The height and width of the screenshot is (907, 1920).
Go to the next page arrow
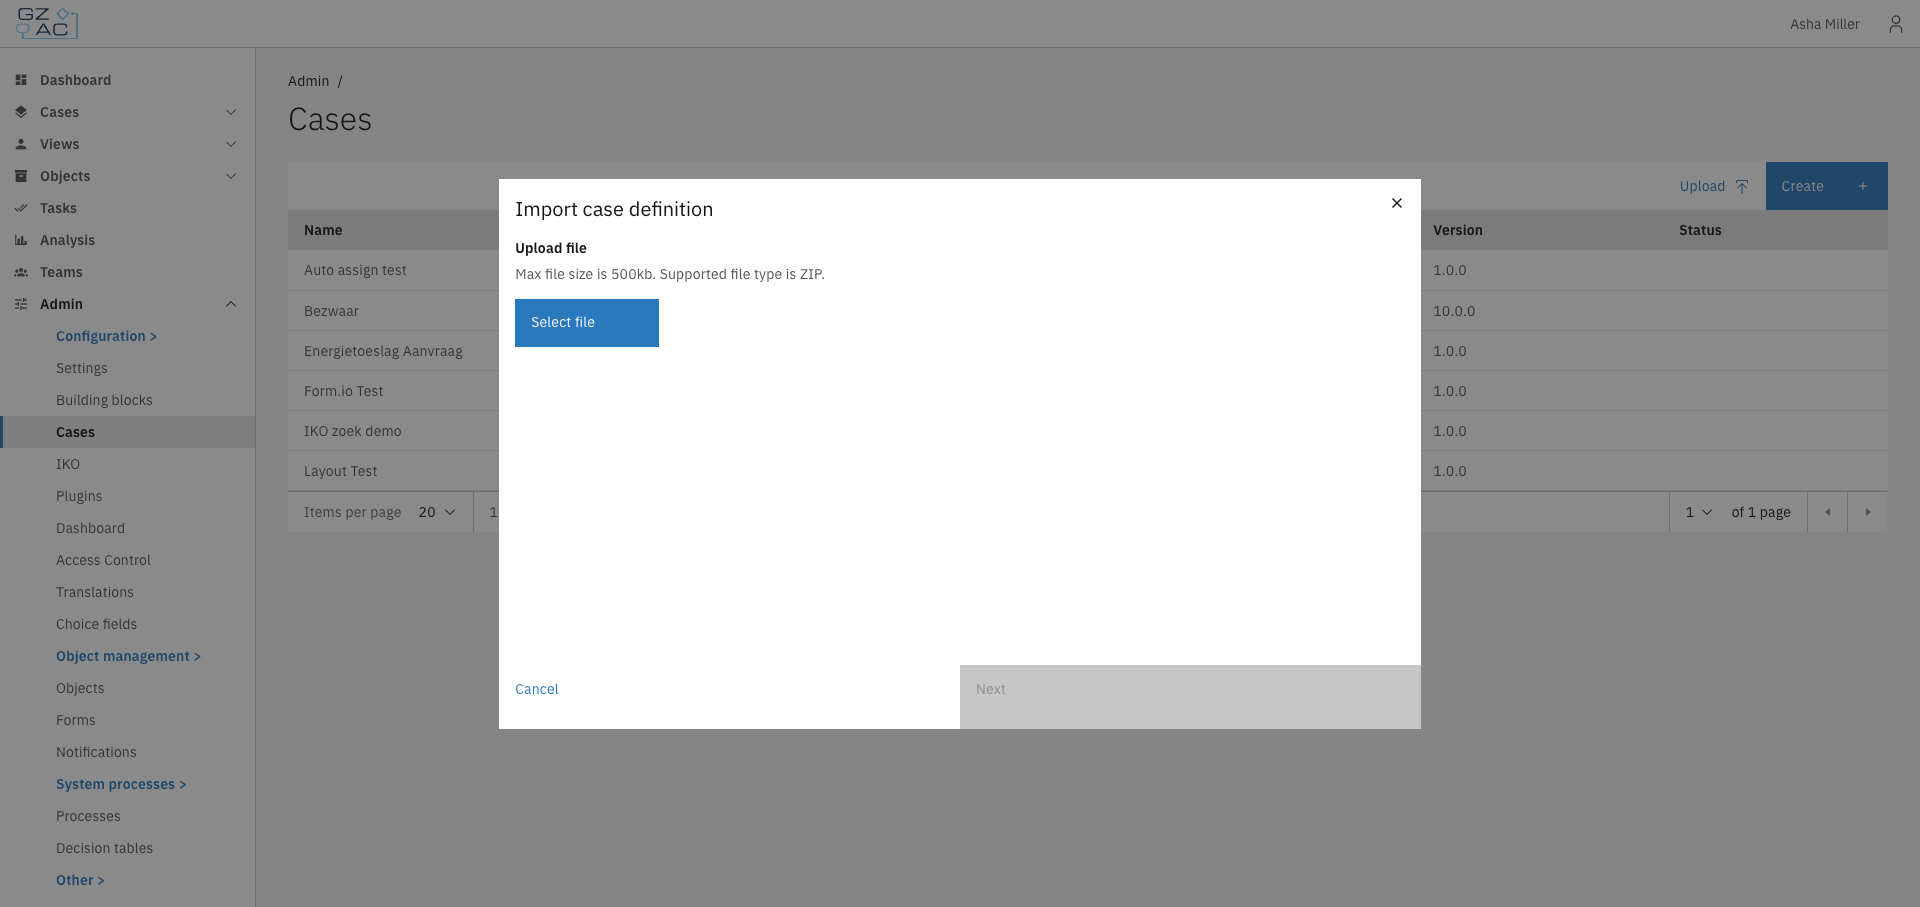click(1868, 512)
